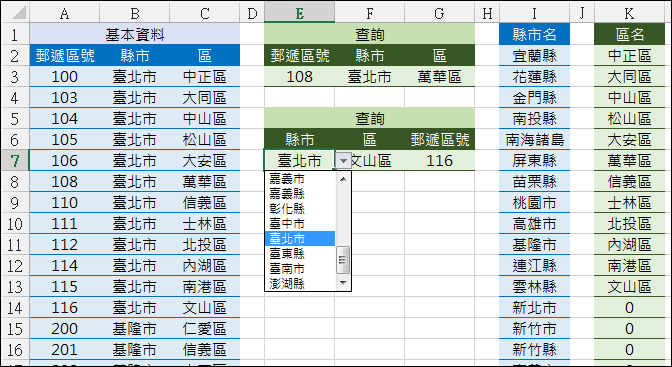Click cell A8 with value 108
Screen dimensions: 672x367
(x=64, y=181)
